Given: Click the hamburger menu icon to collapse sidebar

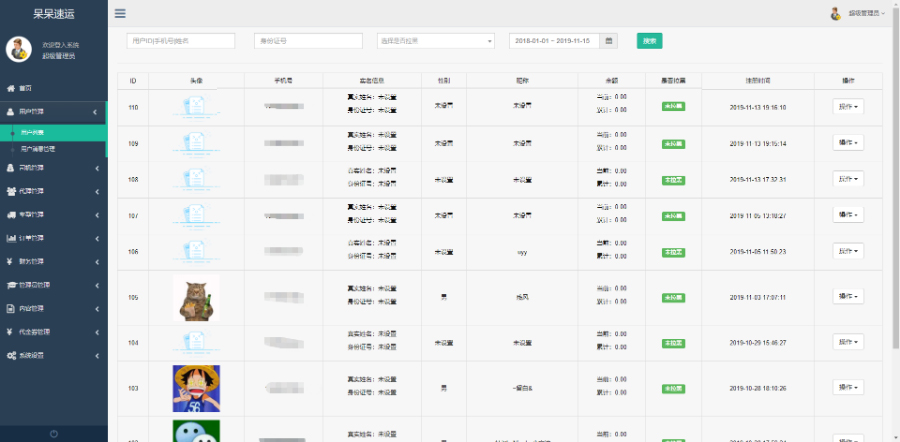Looking at the screenshot, I should [120, 14].
